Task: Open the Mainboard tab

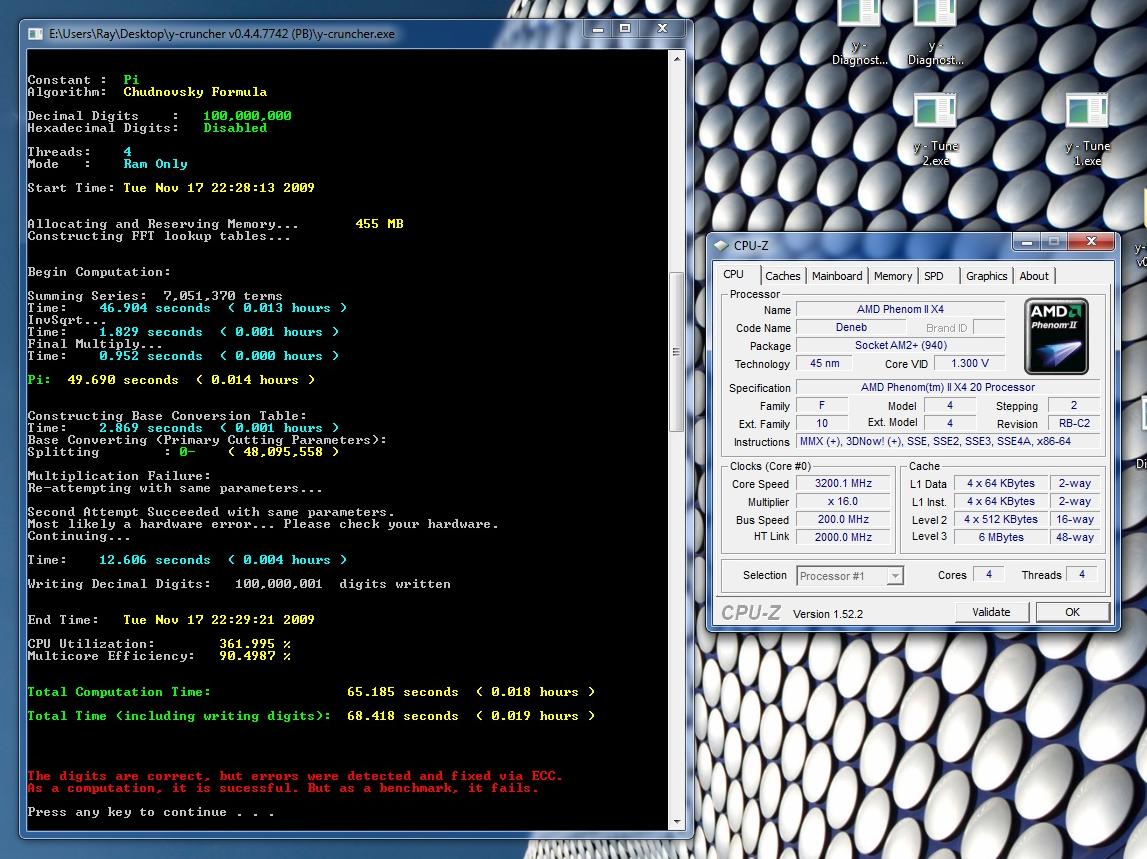Action: pos(837,276)
